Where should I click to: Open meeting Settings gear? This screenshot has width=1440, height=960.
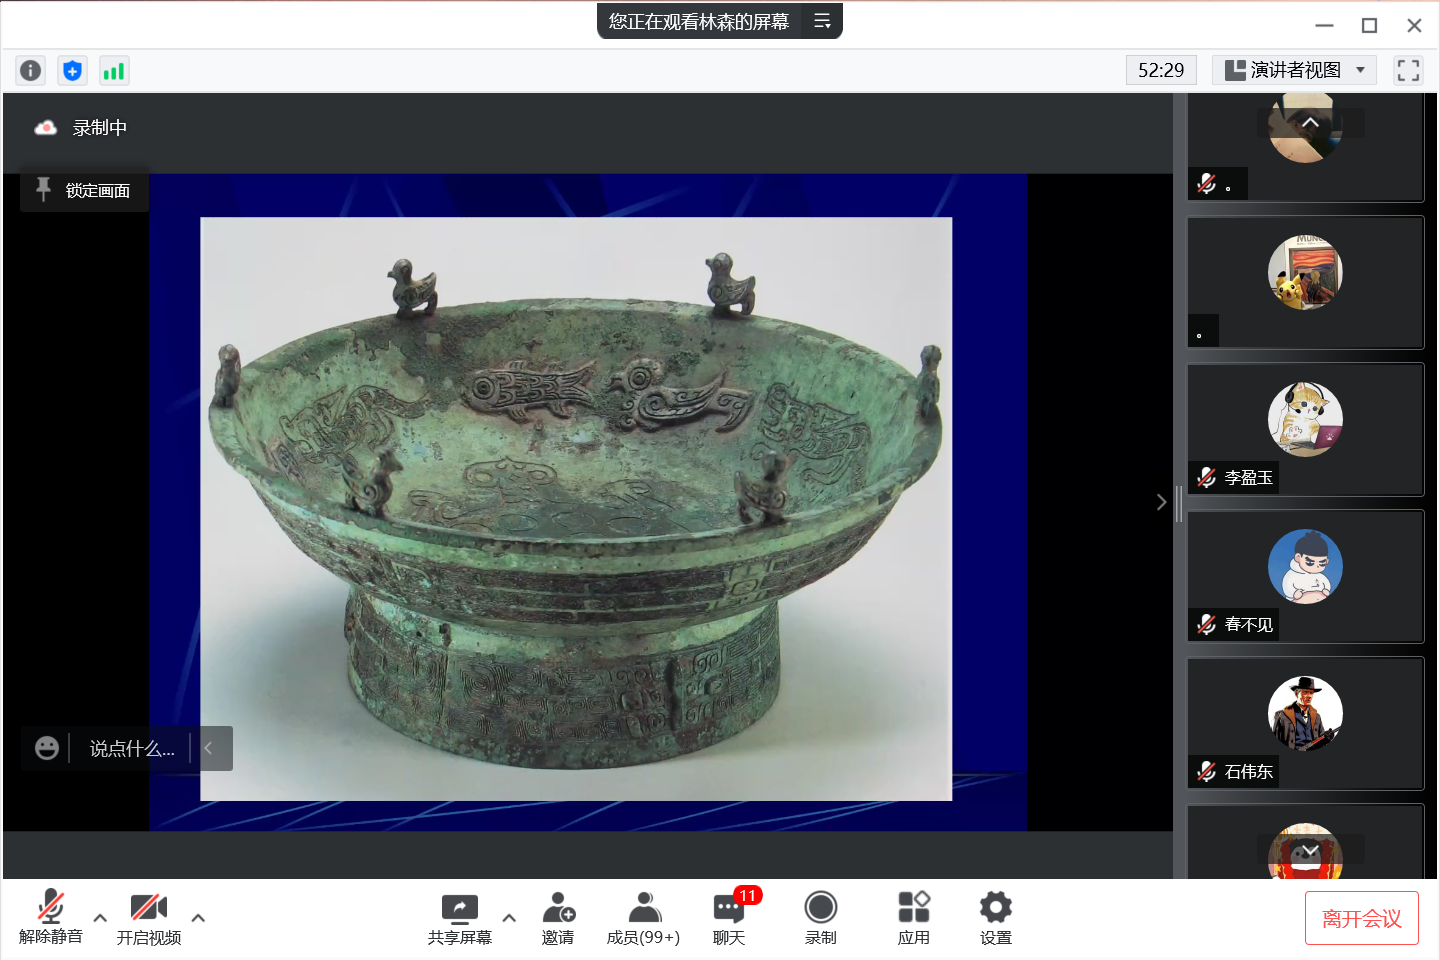point(995,918)
